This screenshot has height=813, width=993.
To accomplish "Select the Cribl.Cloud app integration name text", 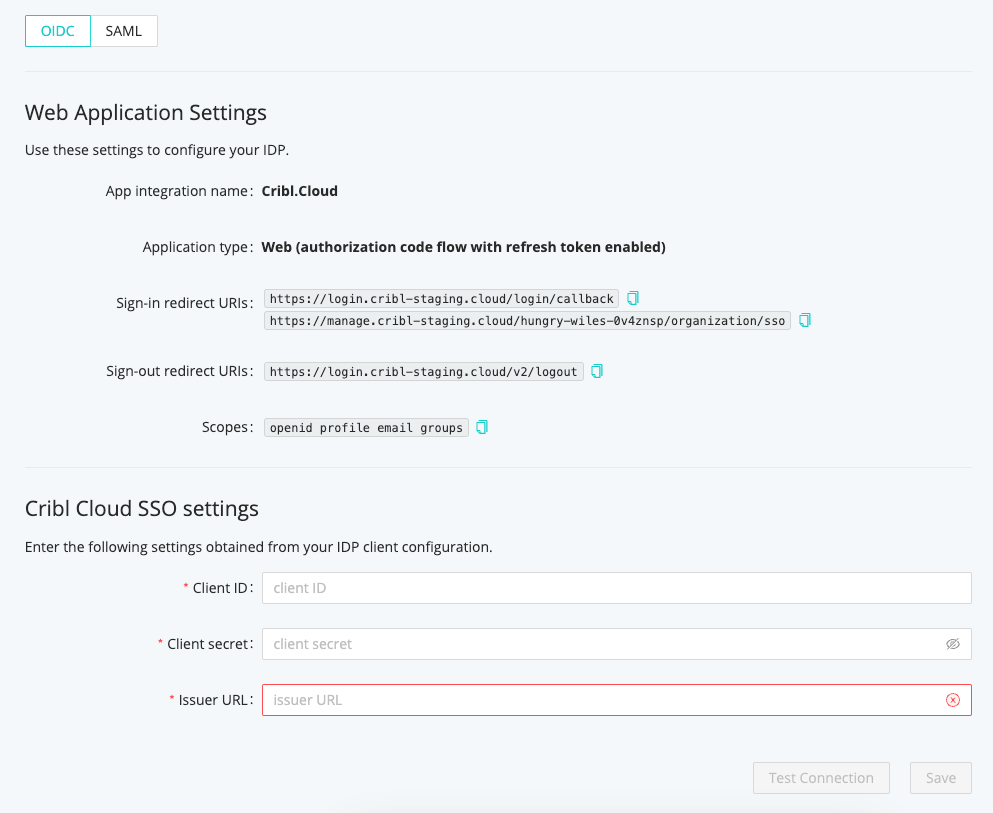I will point(299,191).
